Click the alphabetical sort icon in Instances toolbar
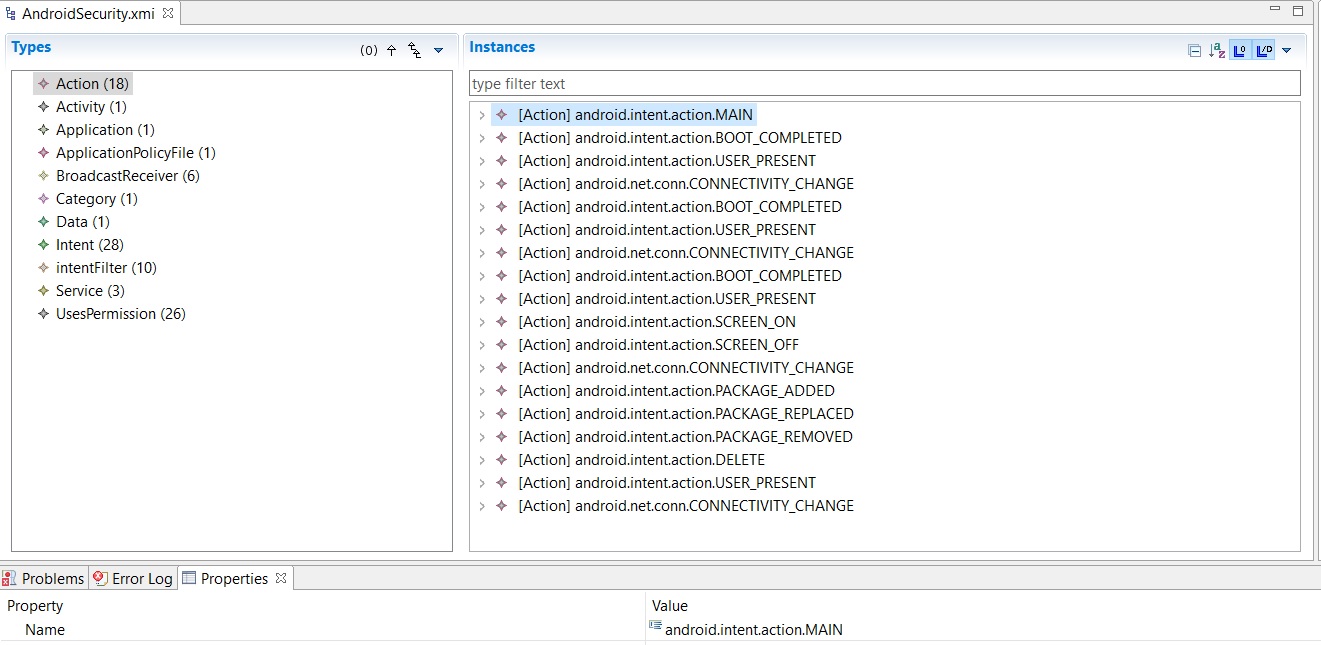Screen dimensions: 1321x645 point(1217,51)
